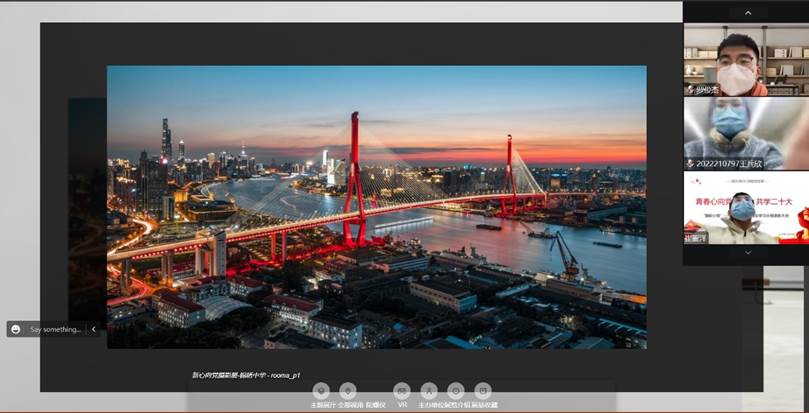Click the last icon in bottom toolbar
Viewport: 809px width, 413px height.
coord(483,390)
